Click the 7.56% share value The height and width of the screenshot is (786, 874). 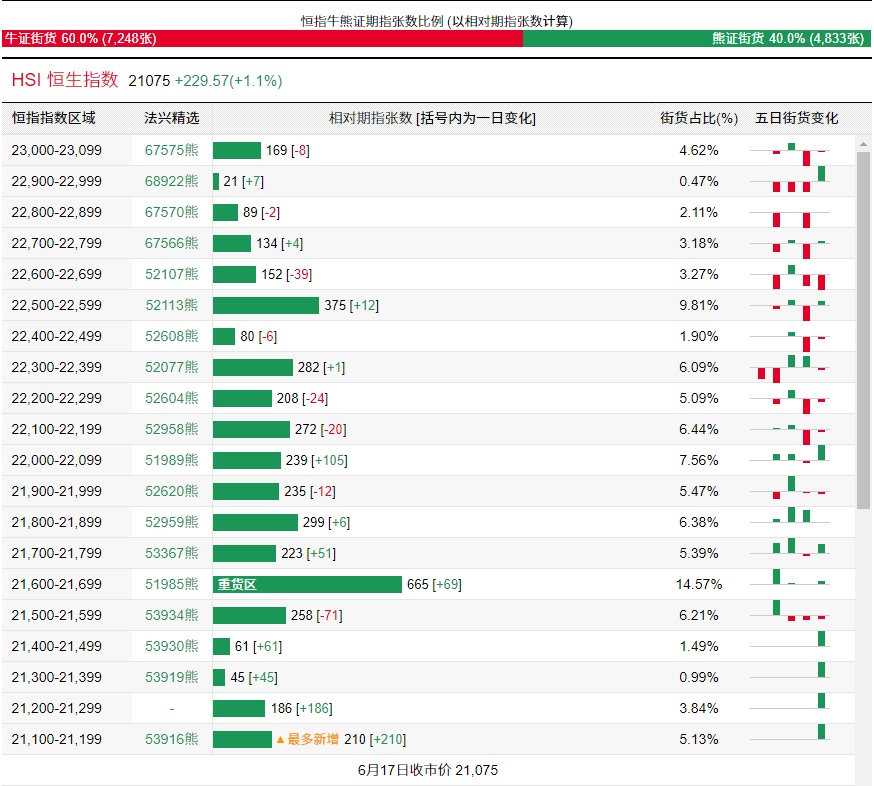[699, 460]
